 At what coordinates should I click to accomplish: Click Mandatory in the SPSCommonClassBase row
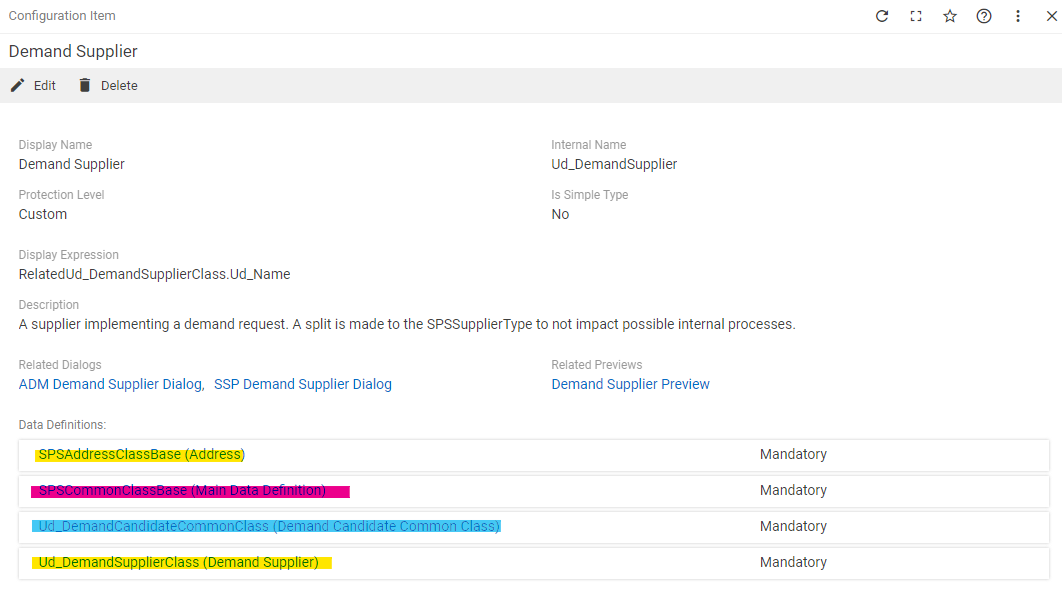pos(793,491)
